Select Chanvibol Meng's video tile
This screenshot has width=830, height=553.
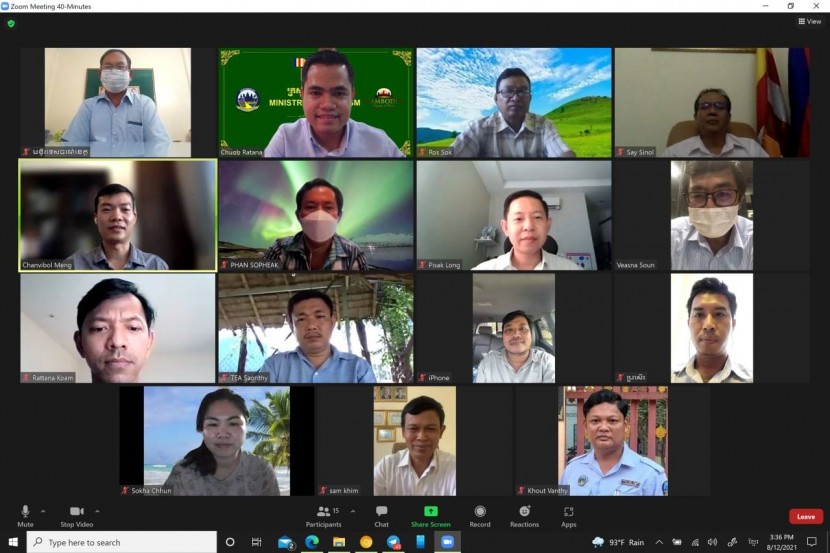point(117,215)
